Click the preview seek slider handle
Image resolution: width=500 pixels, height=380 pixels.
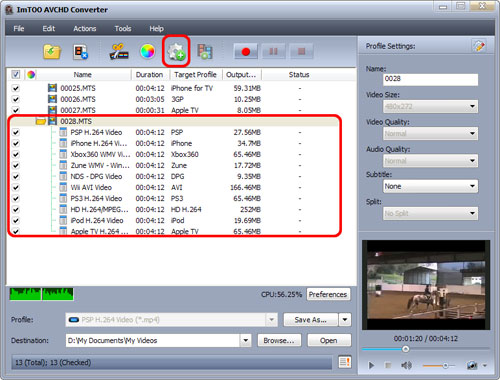(406, 349)
